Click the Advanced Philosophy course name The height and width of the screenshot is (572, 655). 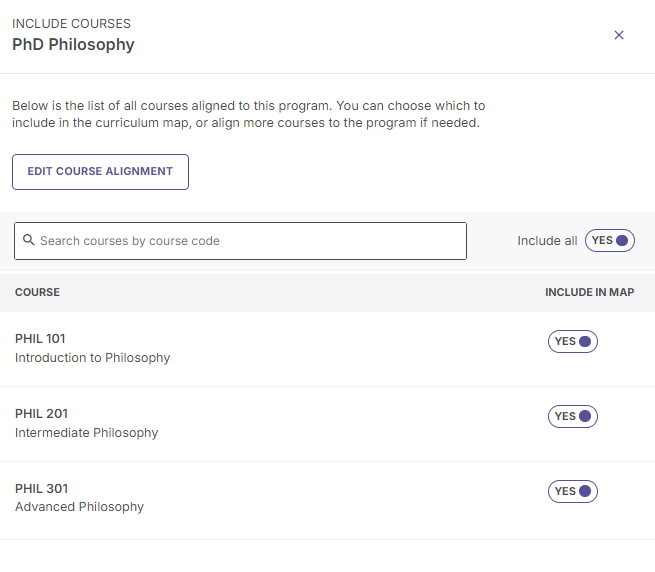pyautogui.click(x=79, y=506)
